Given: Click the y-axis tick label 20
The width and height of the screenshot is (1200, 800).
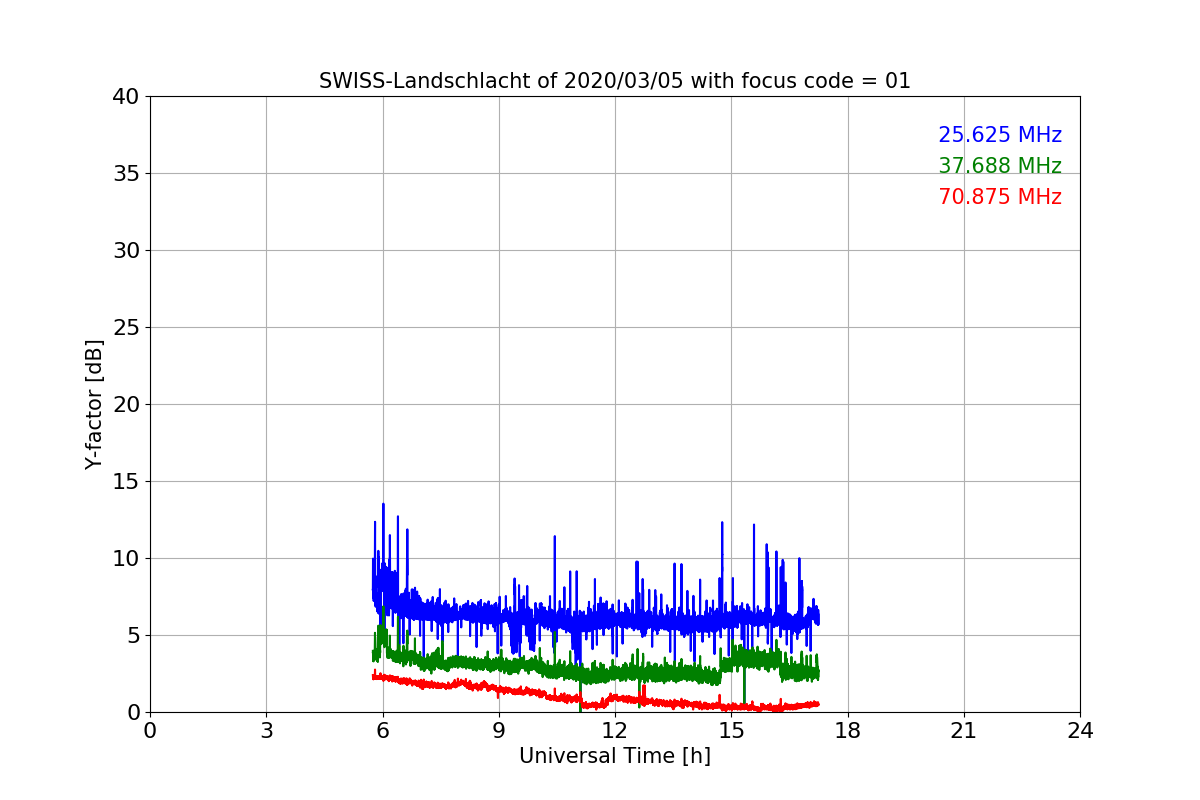Looking at the screenshot, I should pos(126,405).
